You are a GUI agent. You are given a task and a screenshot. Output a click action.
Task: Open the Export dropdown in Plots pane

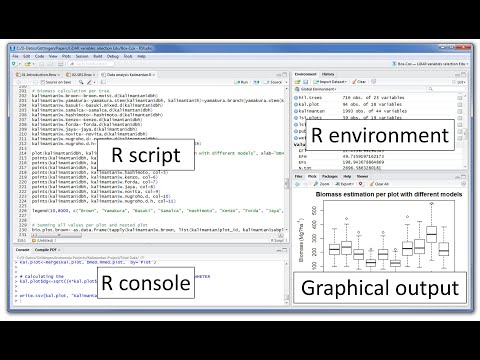(x=344, y=184)
